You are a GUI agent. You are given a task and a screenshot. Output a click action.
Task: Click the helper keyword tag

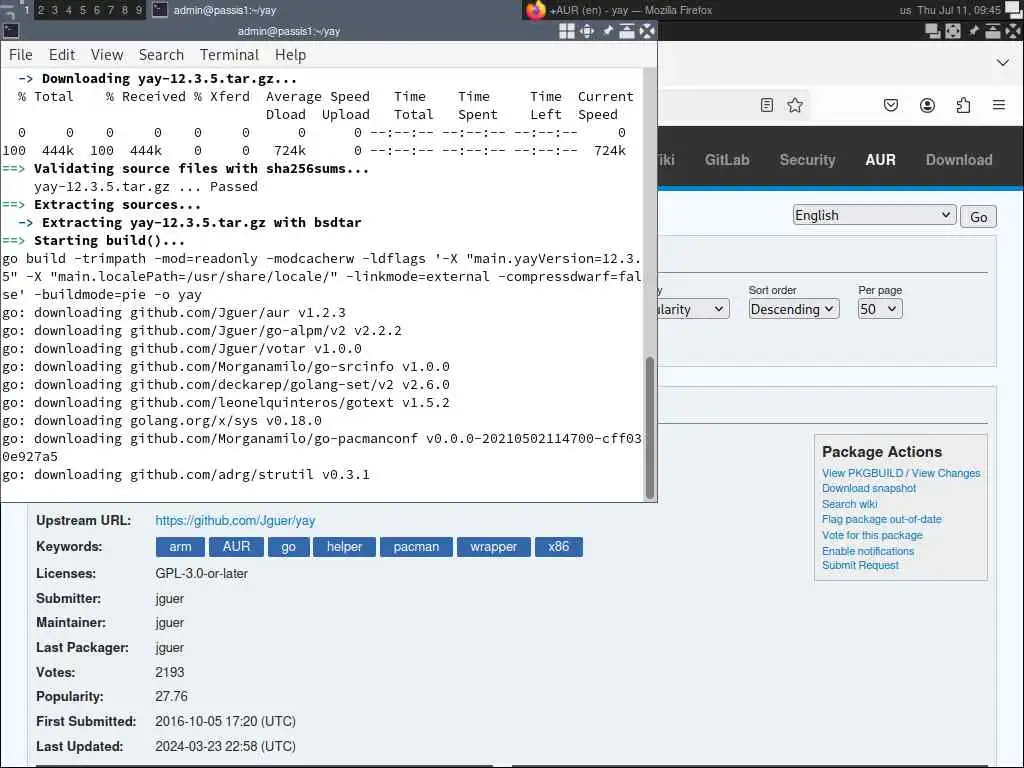(344, 547)
